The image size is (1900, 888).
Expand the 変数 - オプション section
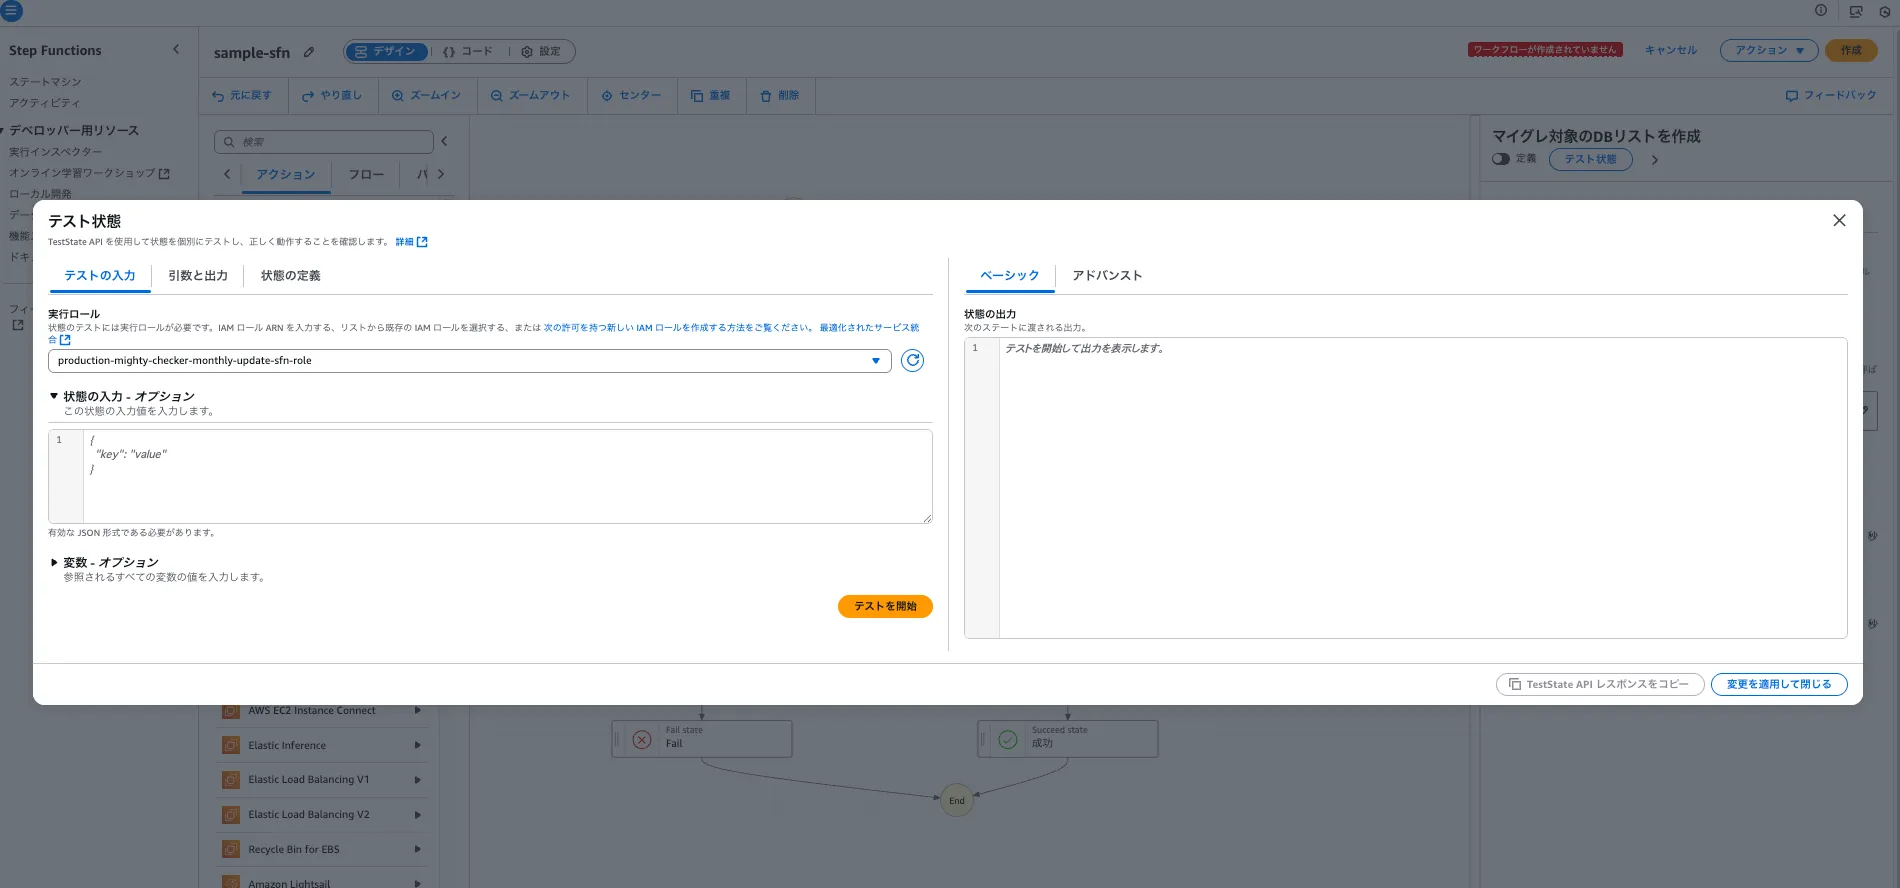point(54,562)
